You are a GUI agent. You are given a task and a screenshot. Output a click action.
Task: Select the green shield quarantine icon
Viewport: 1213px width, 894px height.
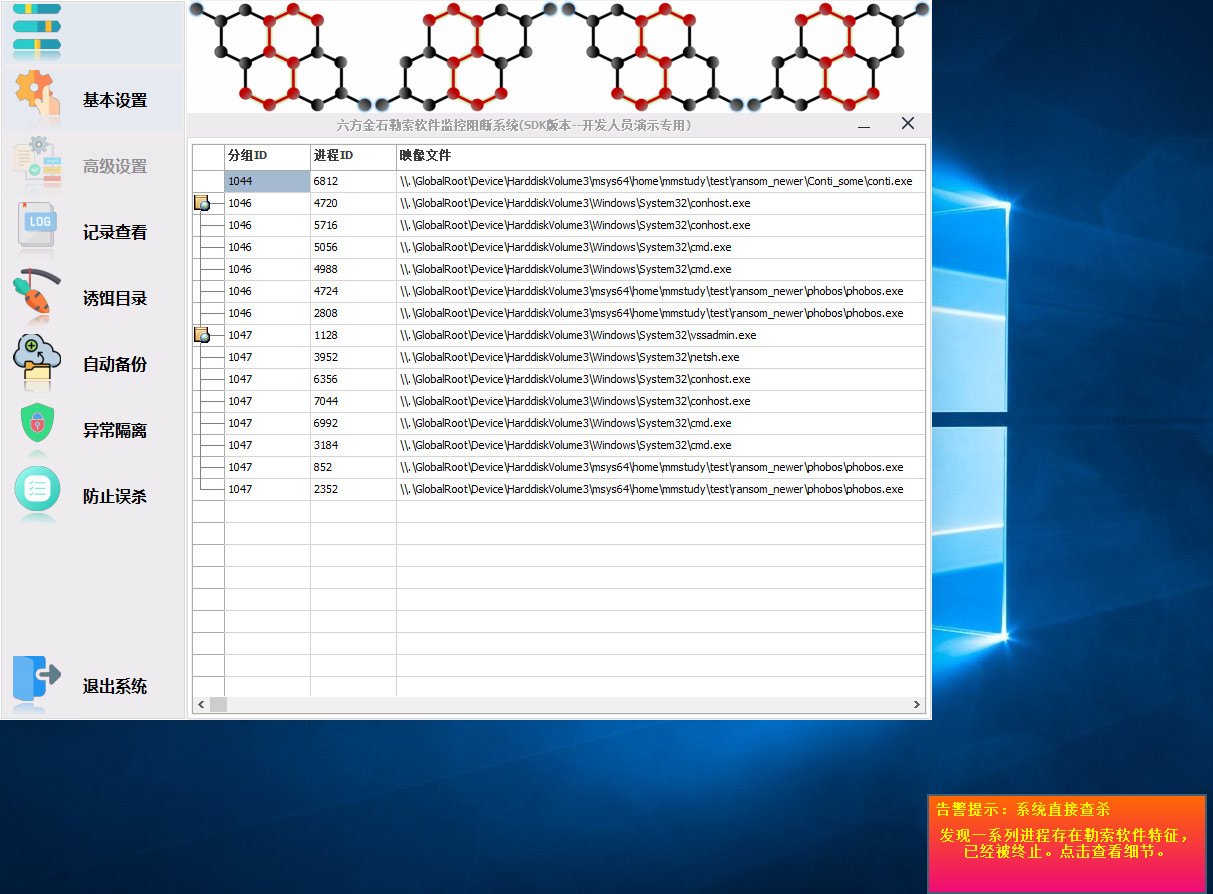(x=38, y=425)
